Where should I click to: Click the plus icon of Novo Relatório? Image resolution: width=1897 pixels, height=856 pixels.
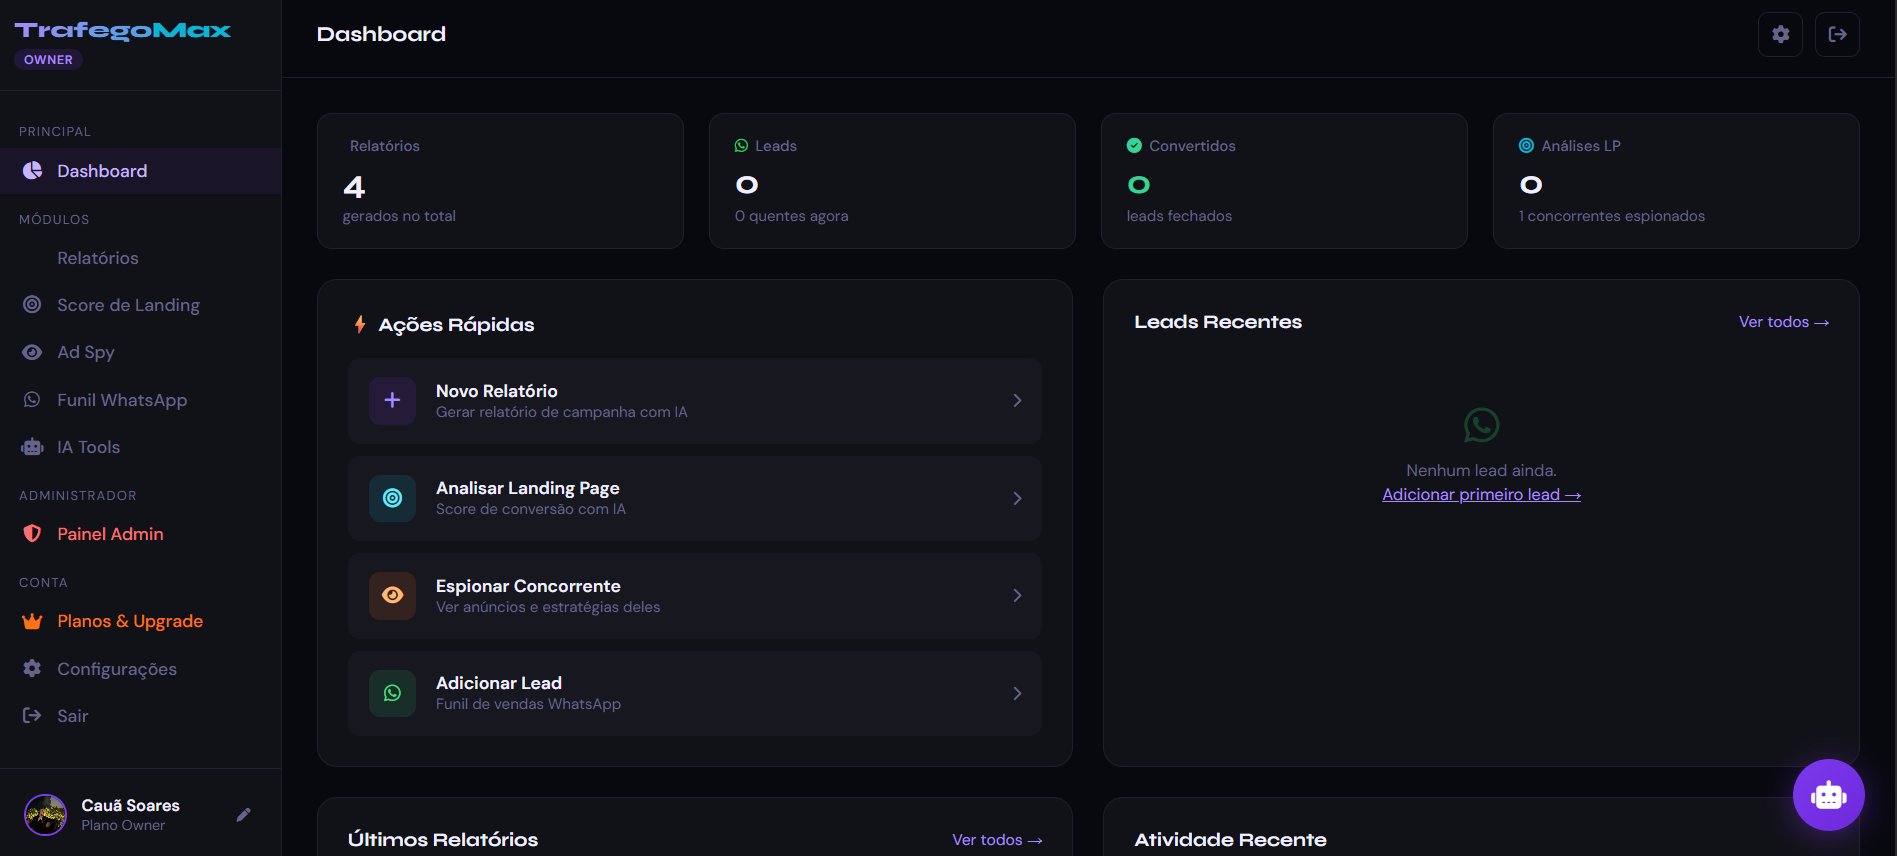point(392,400)
